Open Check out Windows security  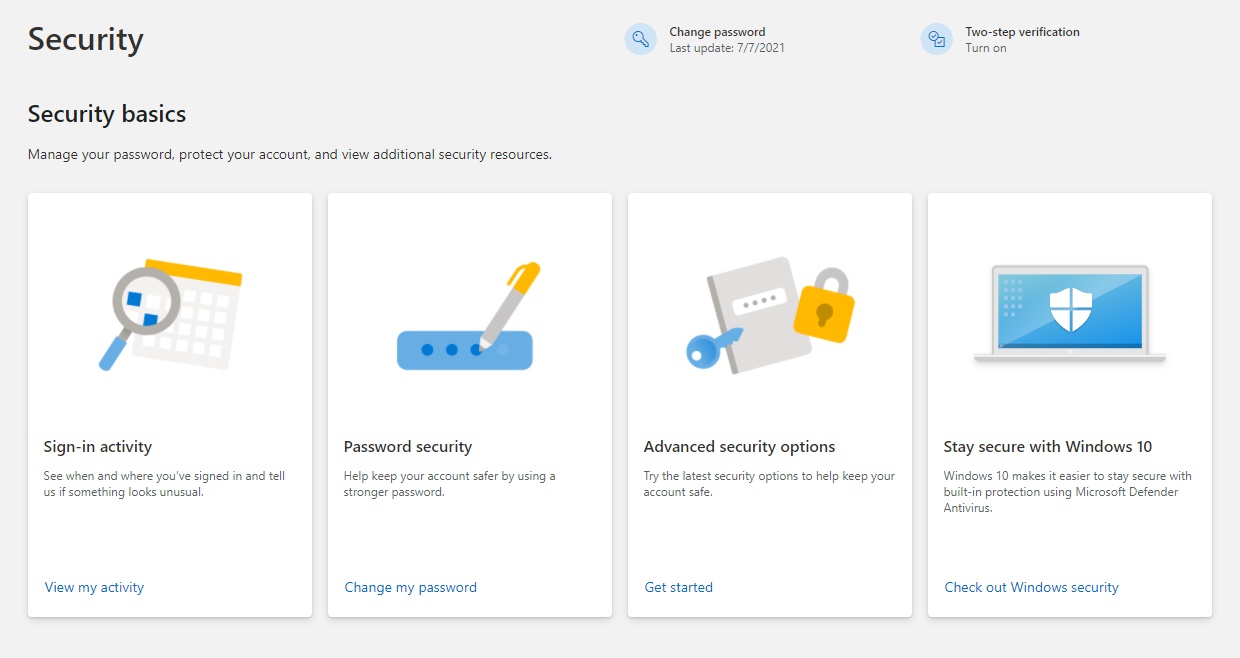tap(1031, 587)
